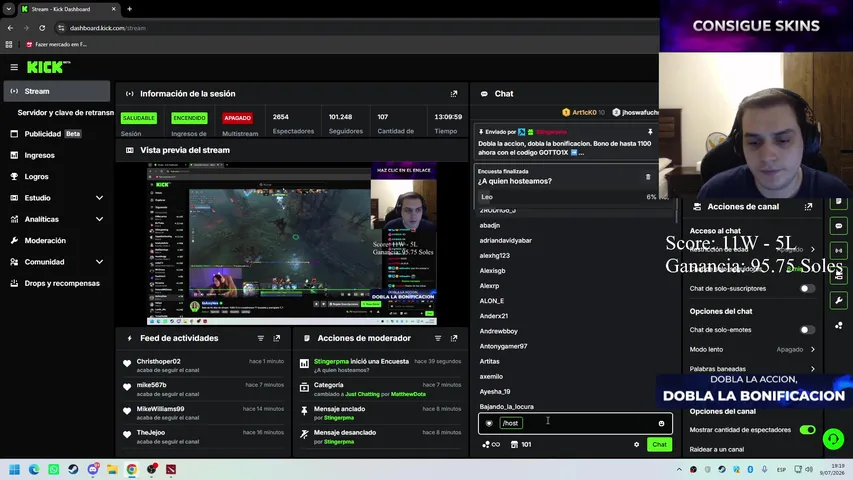
Task: Send message with green Chat button
Action: (x=659, y=445)
